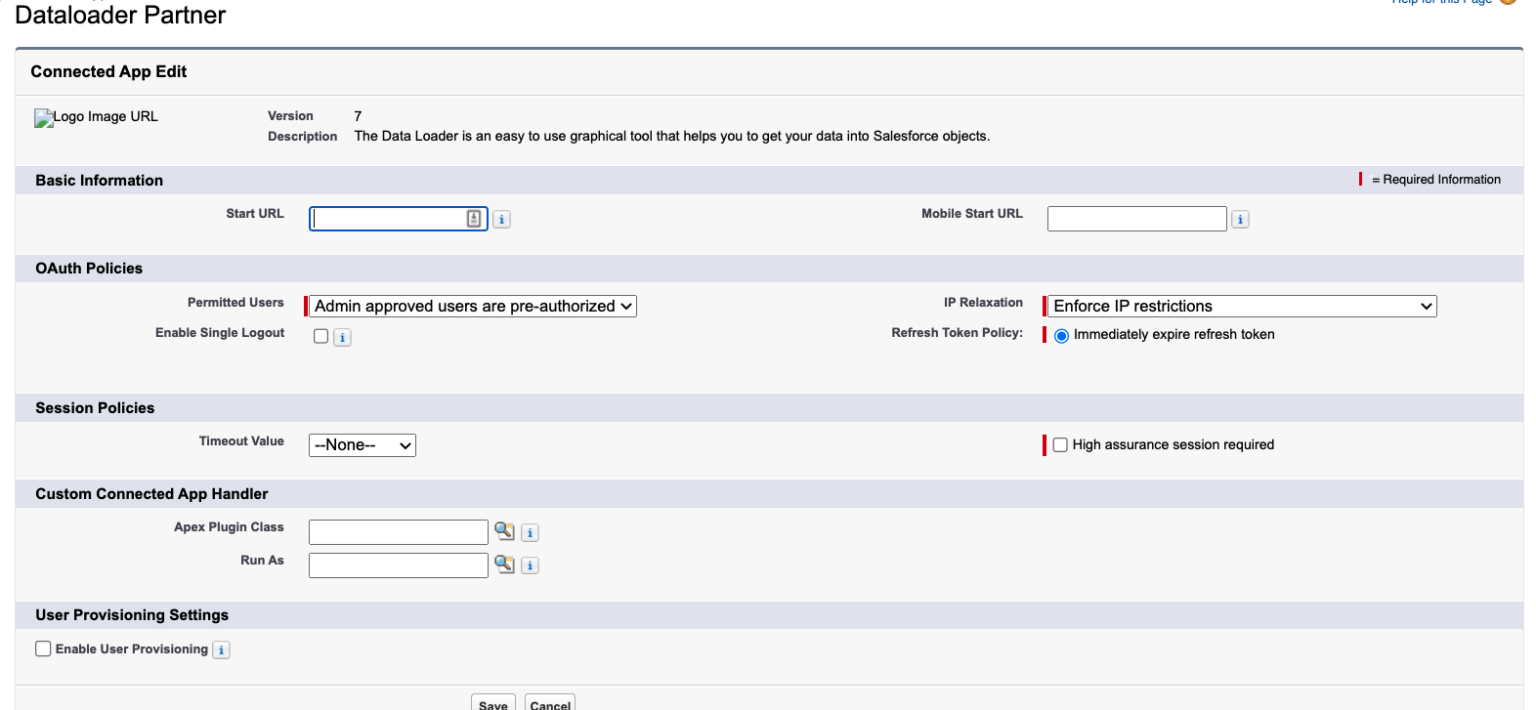Click the Cancel button
The width and height of the screenshot is (1536, 710).
(549, 703)
